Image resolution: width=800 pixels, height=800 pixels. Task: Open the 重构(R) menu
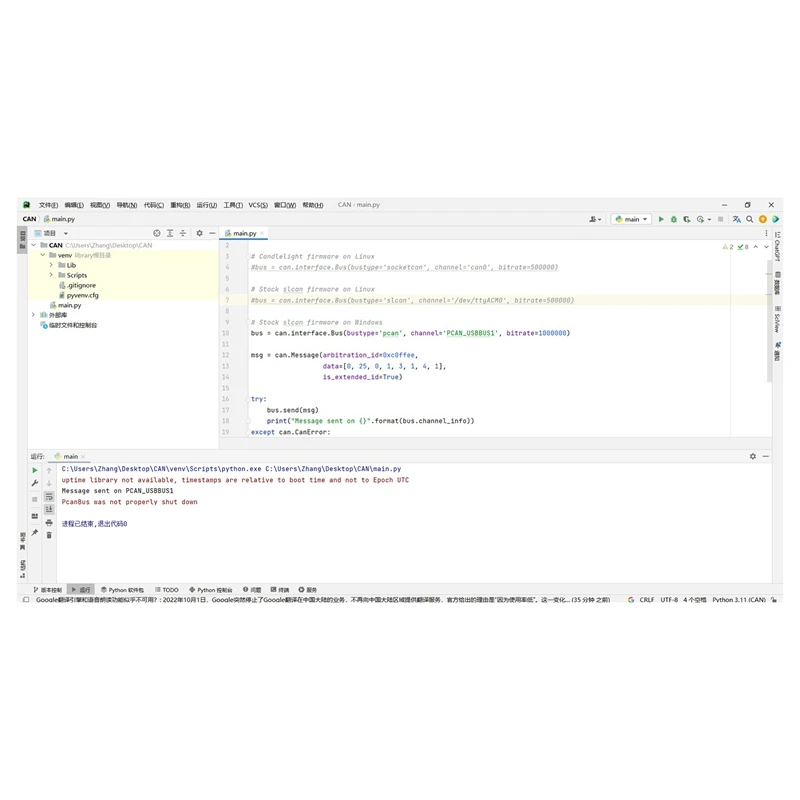pyautogui.click(x=180, y=205)
